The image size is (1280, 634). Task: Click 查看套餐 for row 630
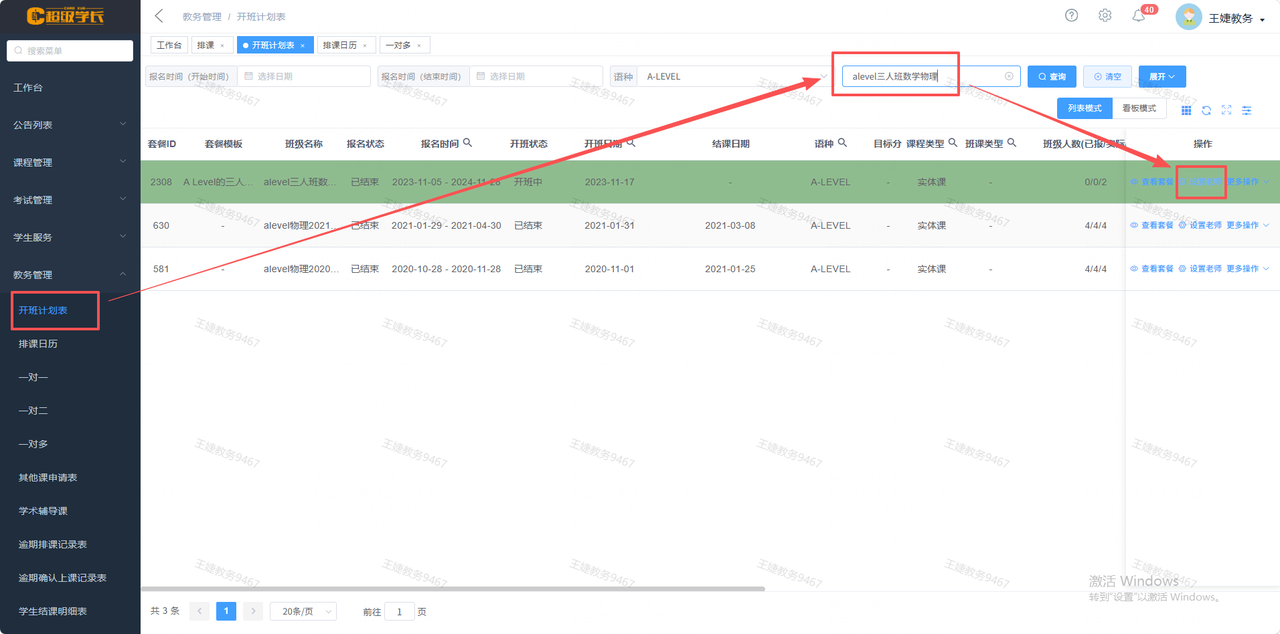pyautogui.click(x=1152, y=225)
